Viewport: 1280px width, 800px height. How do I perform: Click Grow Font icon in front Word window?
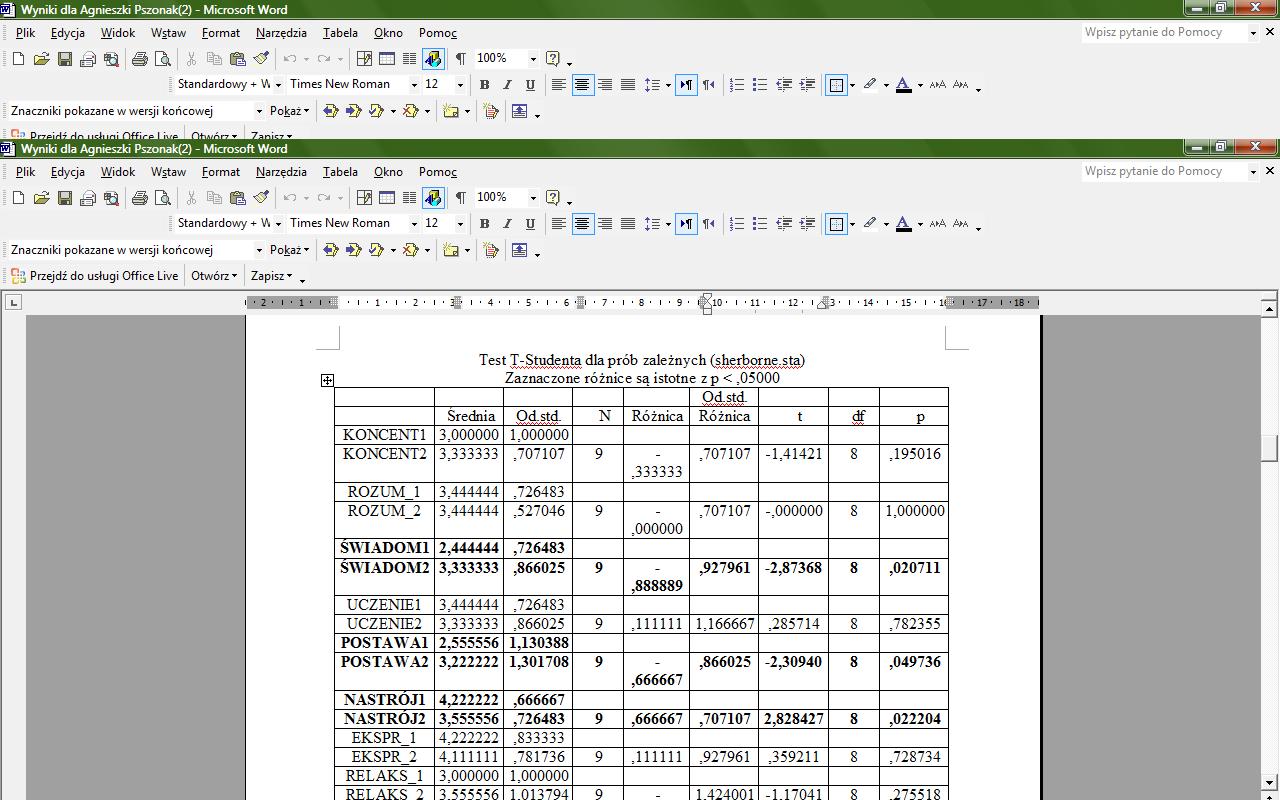pyautogui.click(x=938, y=224)
